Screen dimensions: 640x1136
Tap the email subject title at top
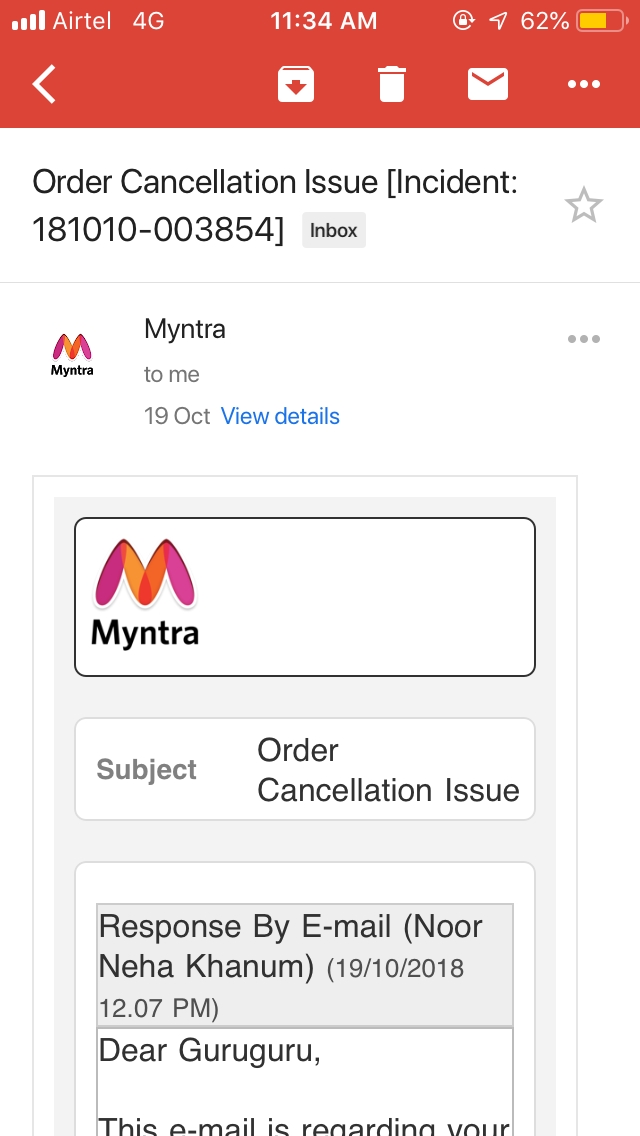click(x=275, y=205)
